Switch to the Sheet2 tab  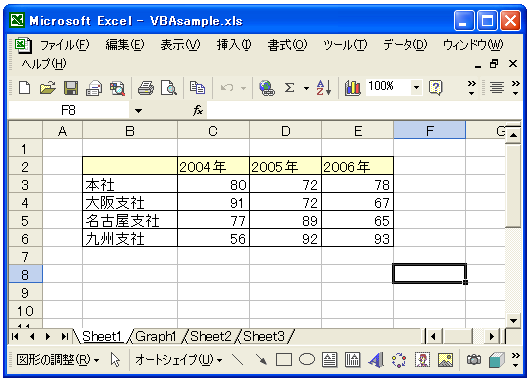(211, 336)
